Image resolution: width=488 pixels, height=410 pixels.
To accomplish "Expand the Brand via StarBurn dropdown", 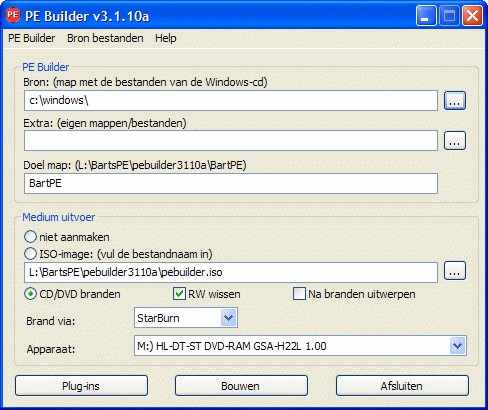I will [x=229, y=318].
